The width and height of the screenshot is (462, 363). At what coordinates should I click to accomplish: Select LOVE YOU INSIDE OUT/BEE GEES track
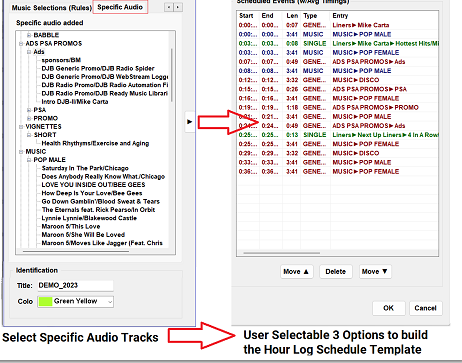pos(93,185)
